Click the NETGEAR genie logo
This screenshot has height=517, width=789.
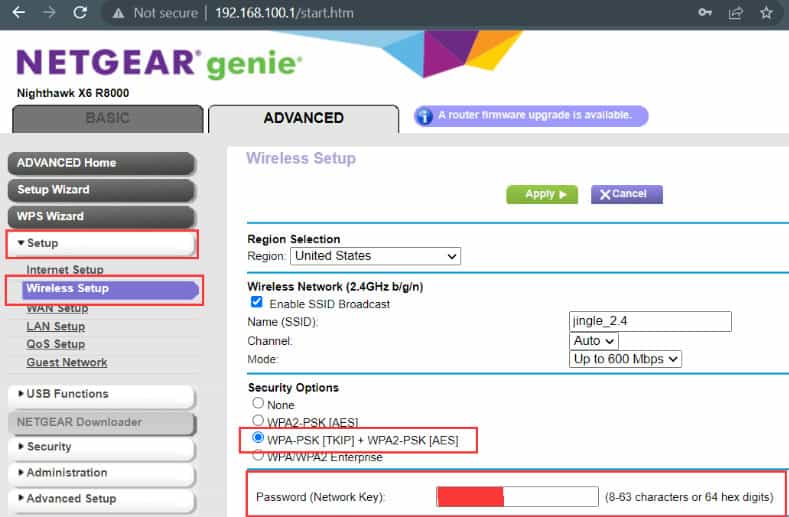coord(160,64)
